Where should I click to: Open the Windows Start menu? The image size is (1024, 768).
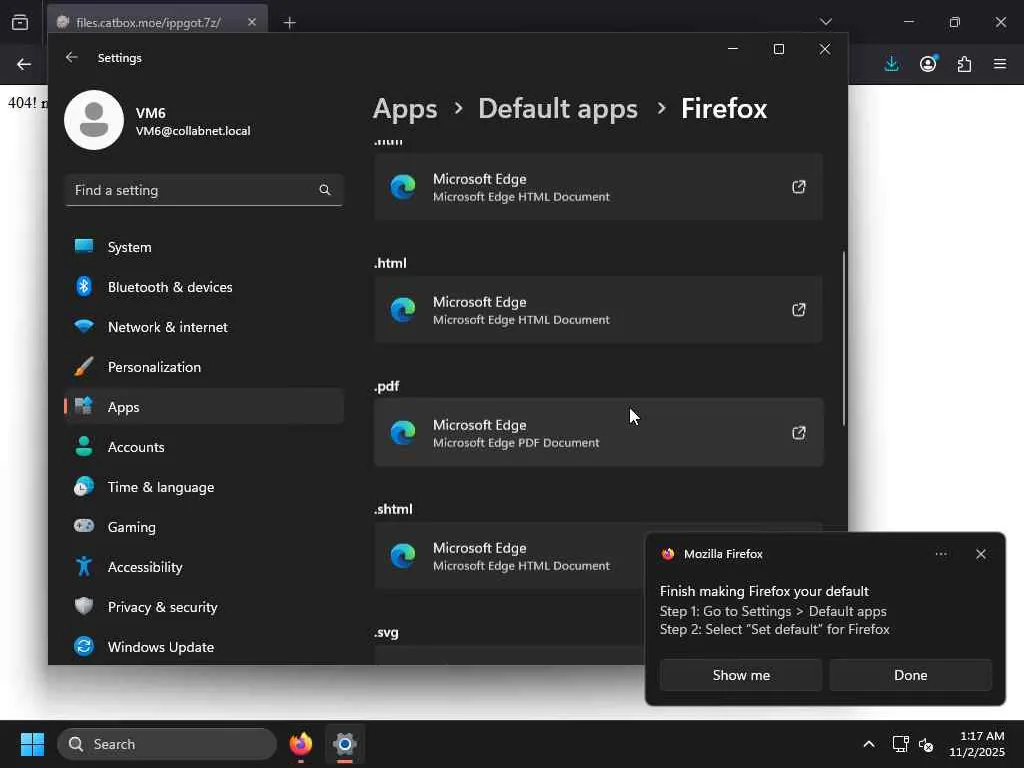point(32,744)
